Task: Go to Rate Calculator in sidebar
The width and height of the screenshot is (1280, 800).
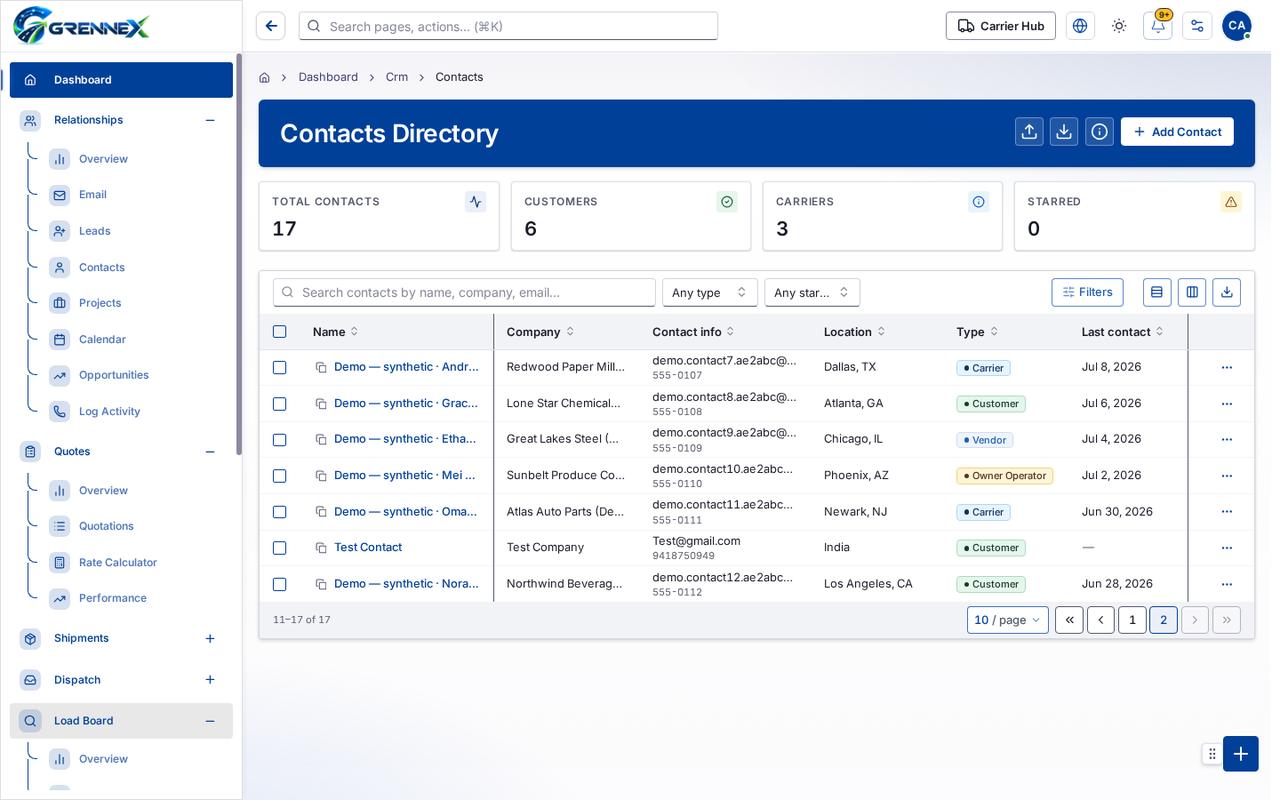Action: 118,563
